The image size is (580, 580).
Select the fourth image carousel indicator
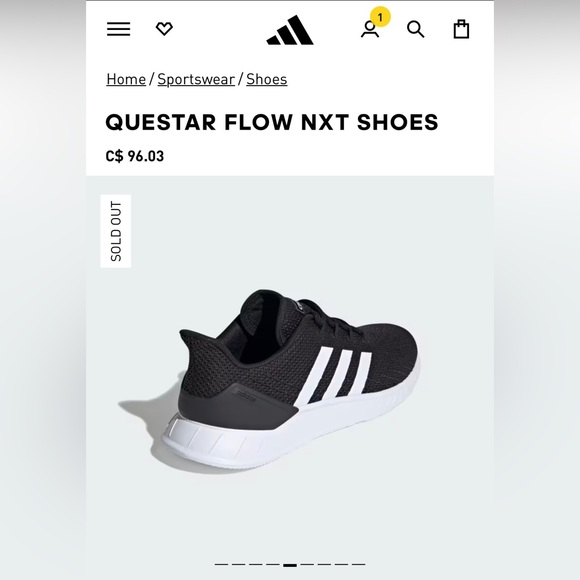click(273, 564)
